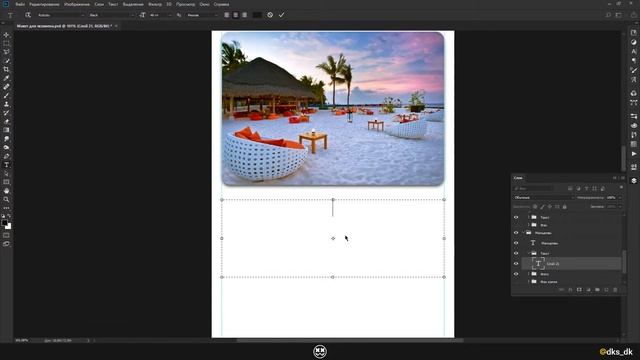Image resolution: width=640 pixels, height=360 pixels.
Task: Delete layer using trash icon
Action: point(615,290)
